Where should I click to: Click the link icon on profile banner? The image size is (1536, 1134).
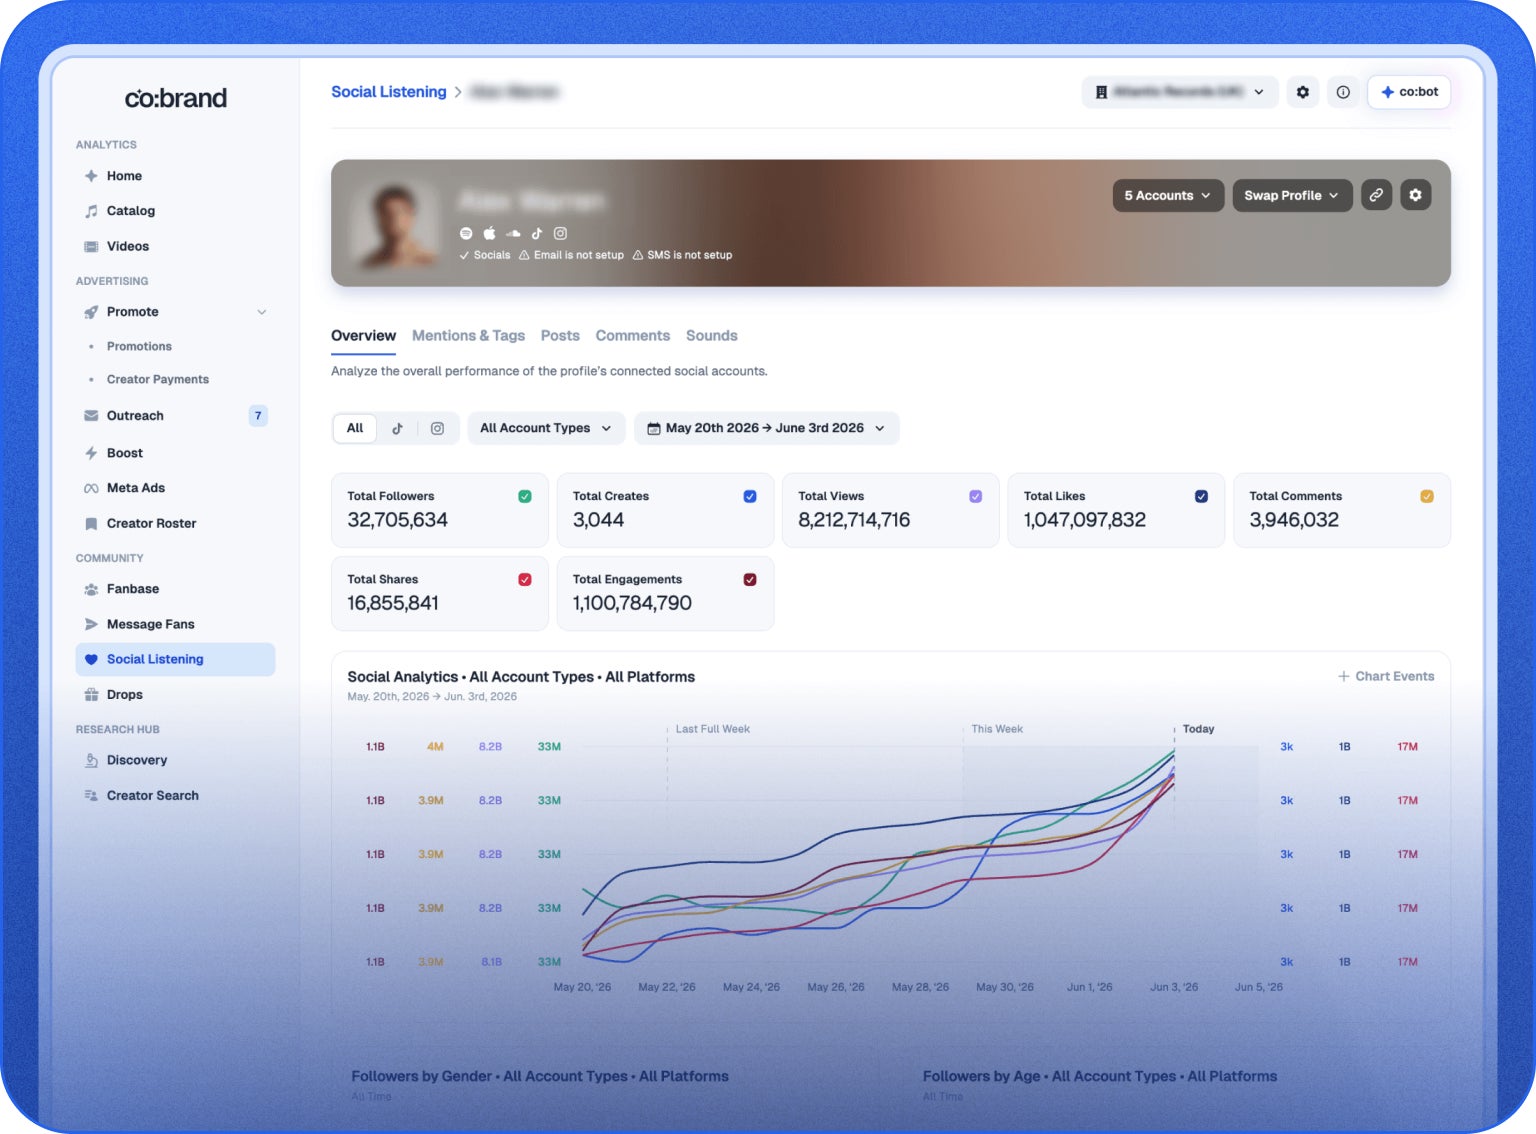[x=1376, y=195]
